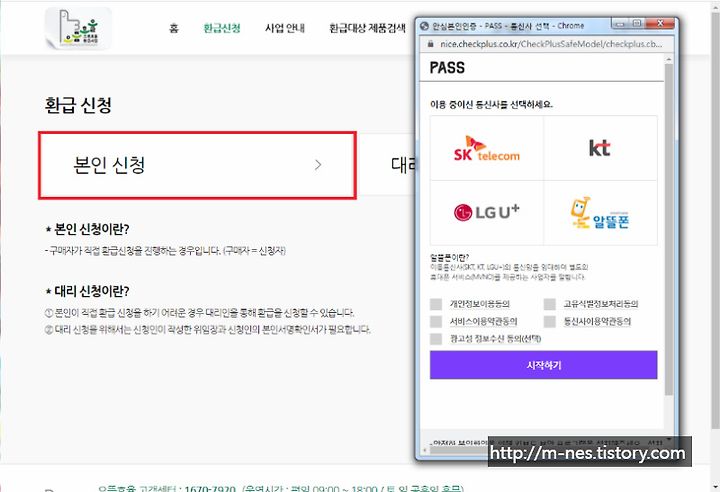Click the partly hidden 대리 신청 box

coord(388,164)
